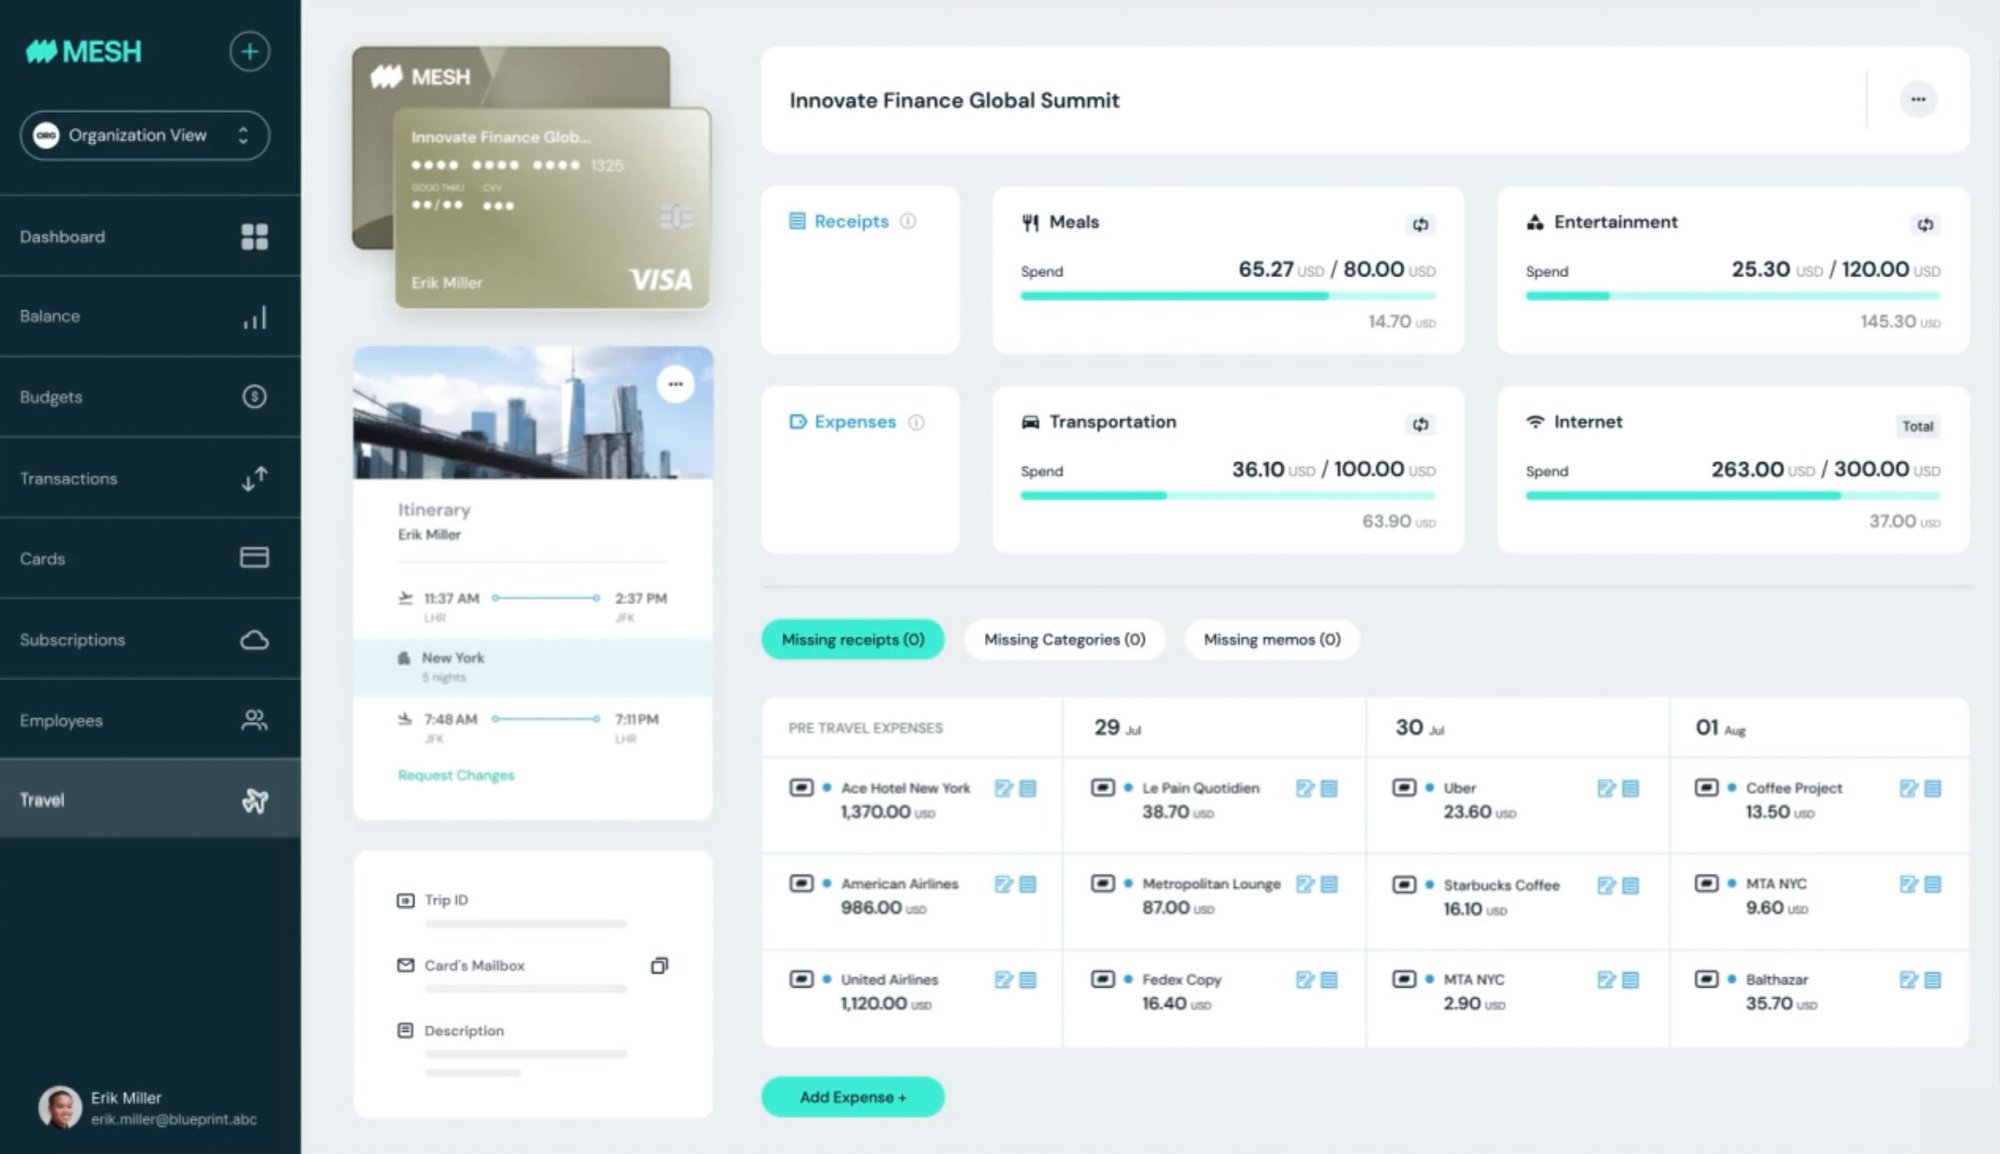
Task: Click the Receipts info icon
Action: pos(908,221)
